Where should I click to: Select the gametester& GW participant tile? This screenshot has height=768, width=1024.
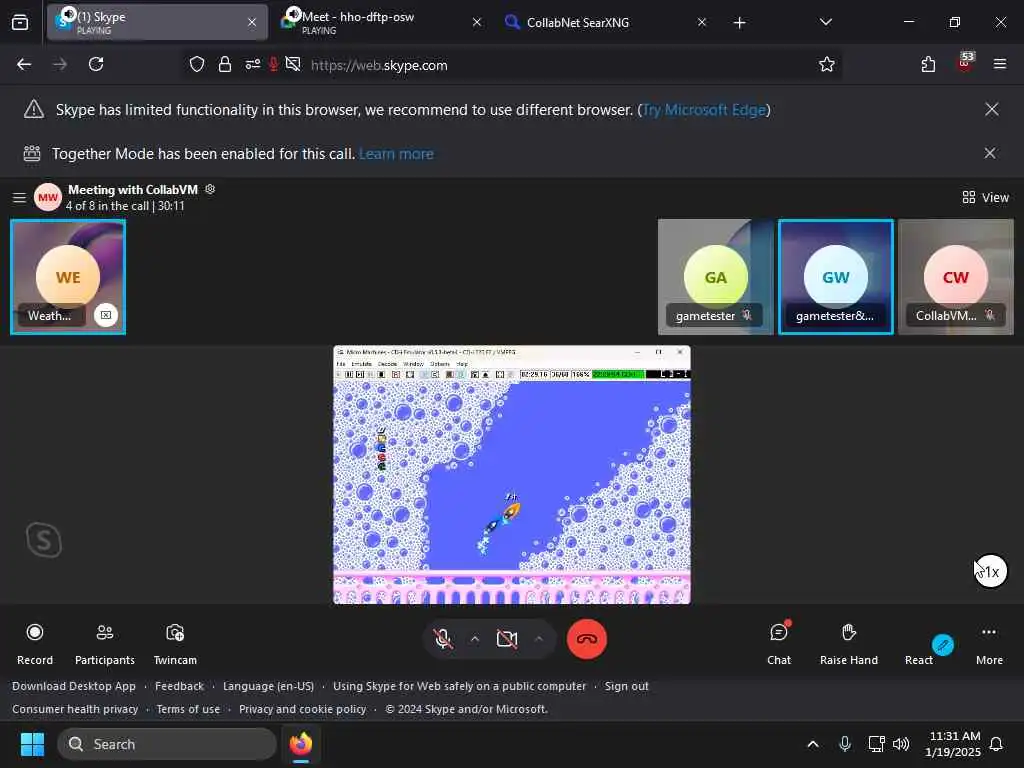coord(835,277)
